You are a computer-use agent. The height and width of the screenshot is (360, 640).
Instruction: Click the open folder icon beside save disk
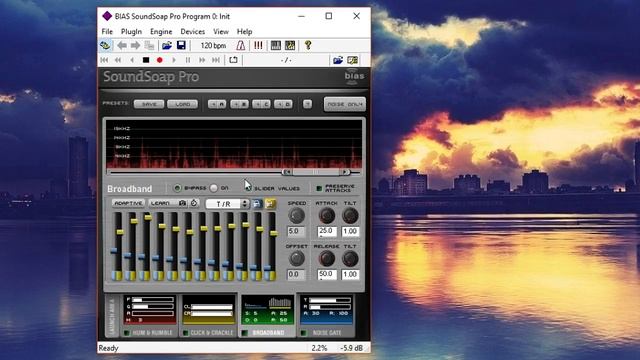click(x=167, y=45)
